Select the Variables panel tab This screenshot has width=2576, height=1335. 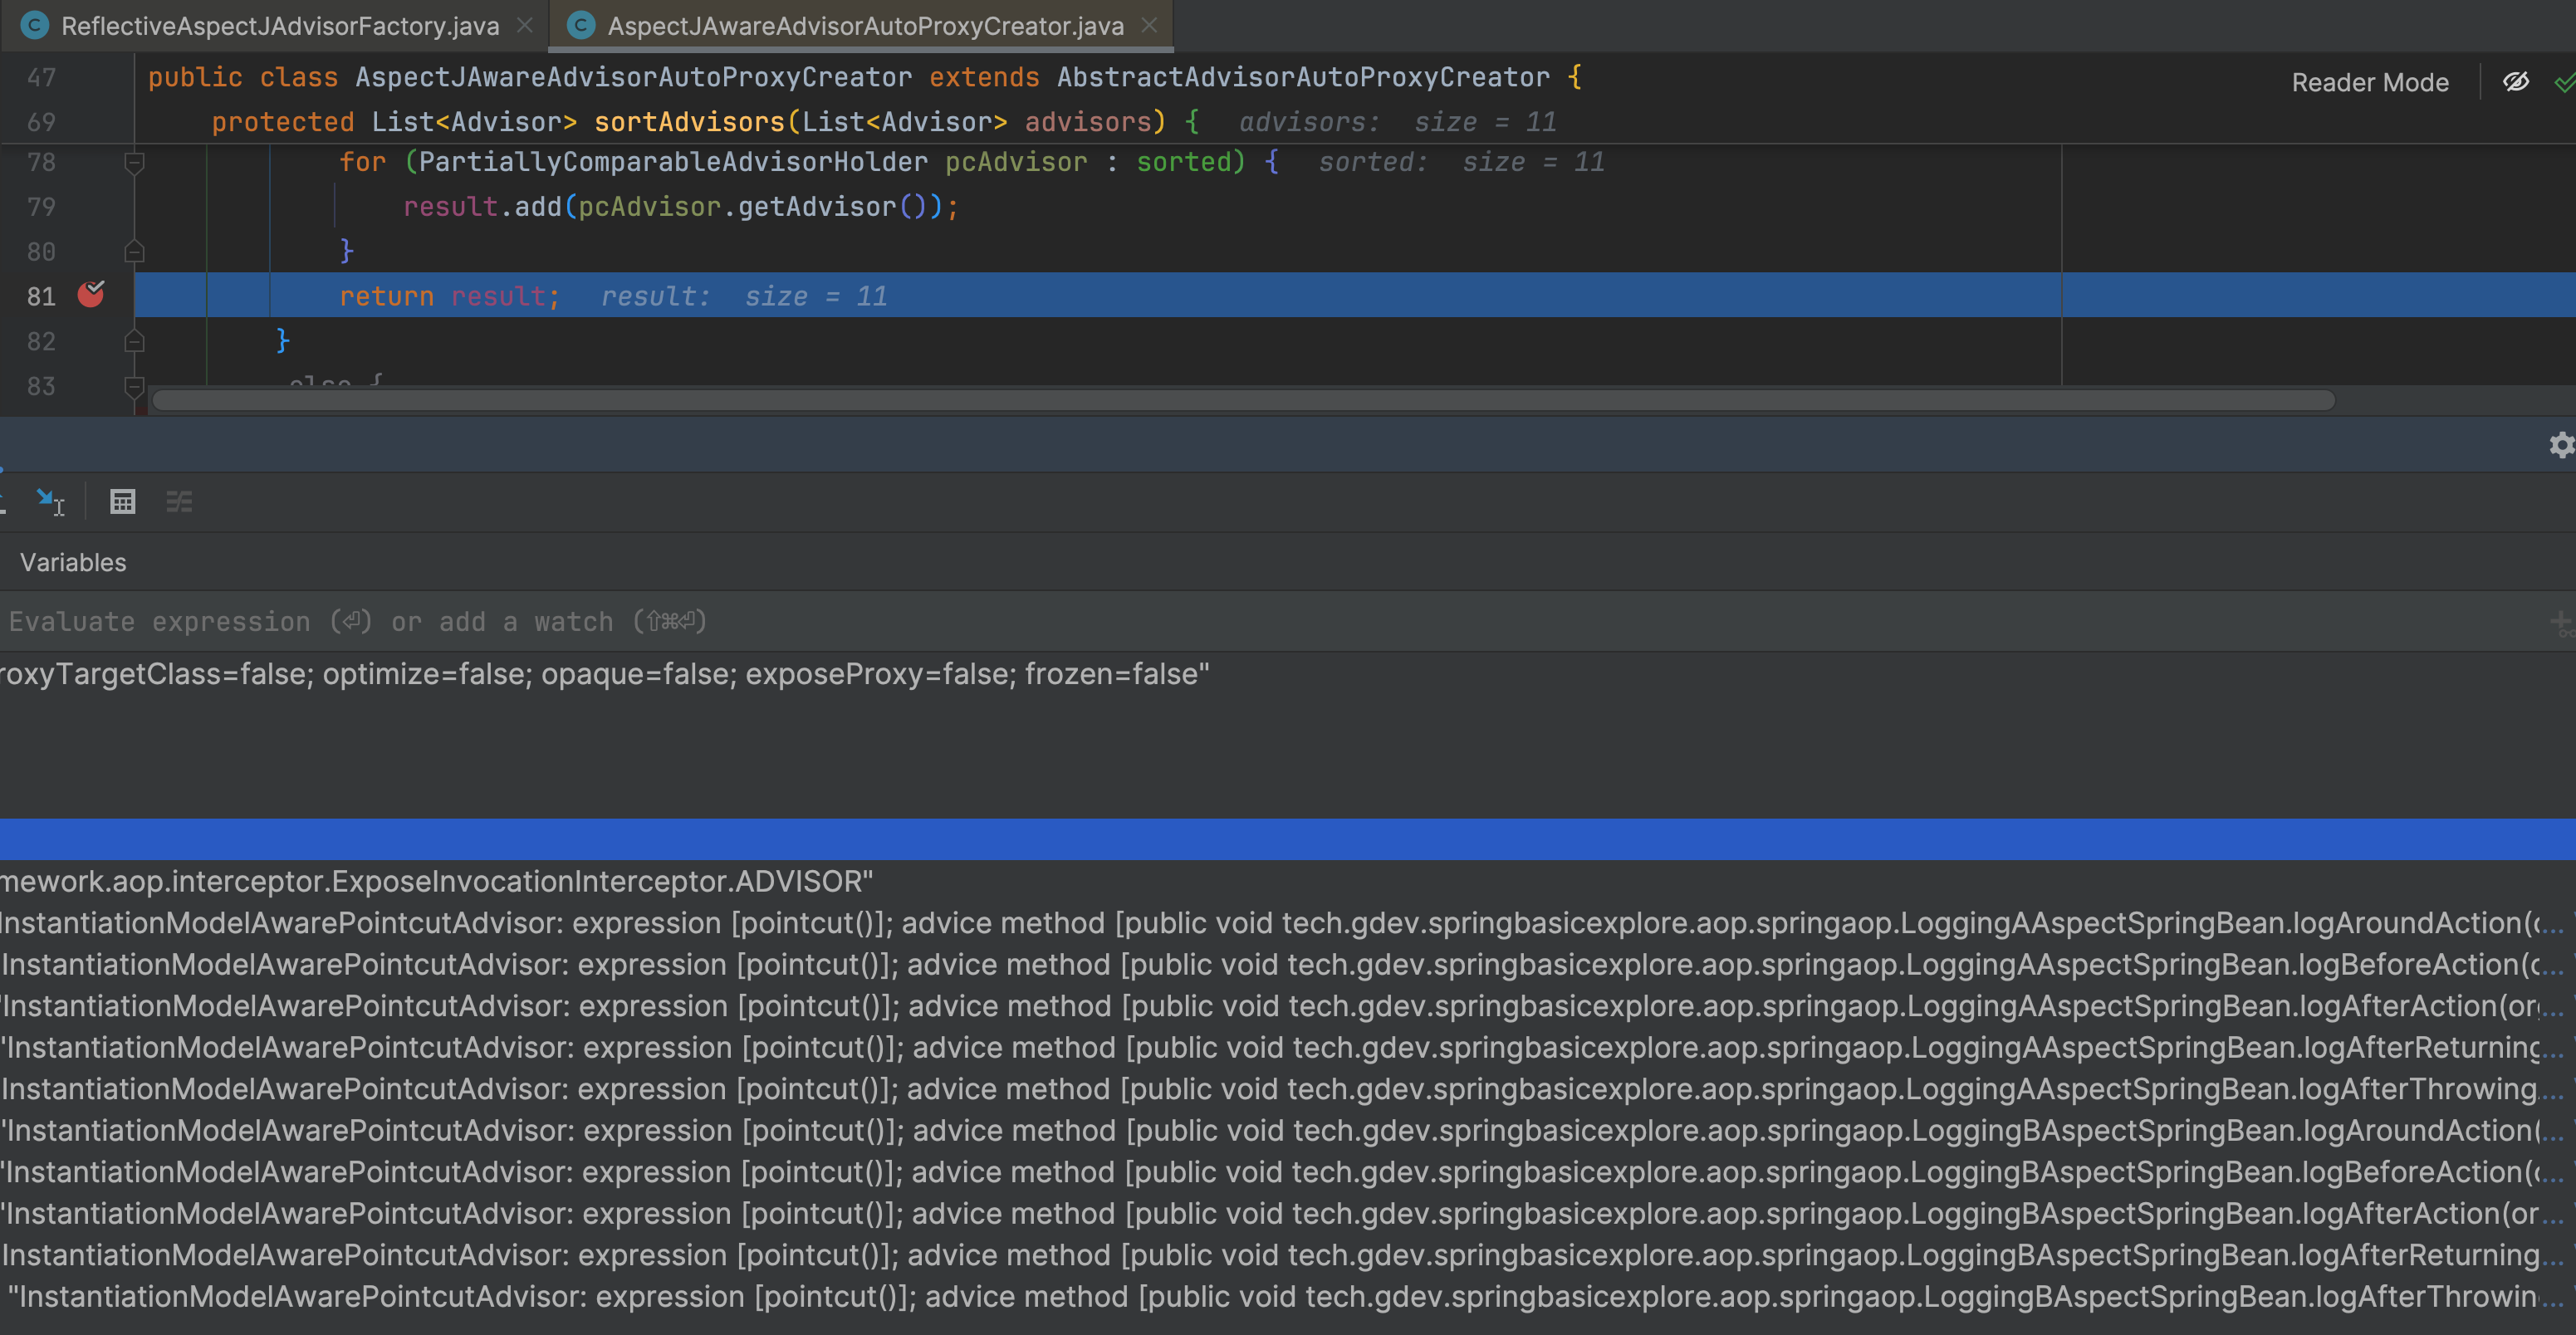73,562
